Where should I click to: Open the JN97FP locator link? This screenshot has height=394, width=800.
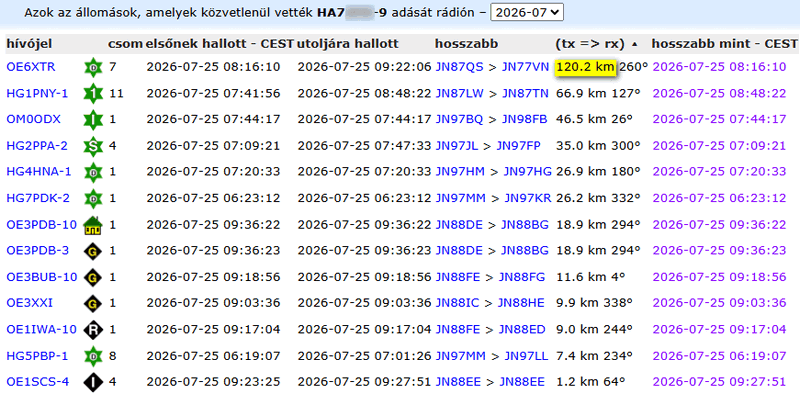pos(518,146)
